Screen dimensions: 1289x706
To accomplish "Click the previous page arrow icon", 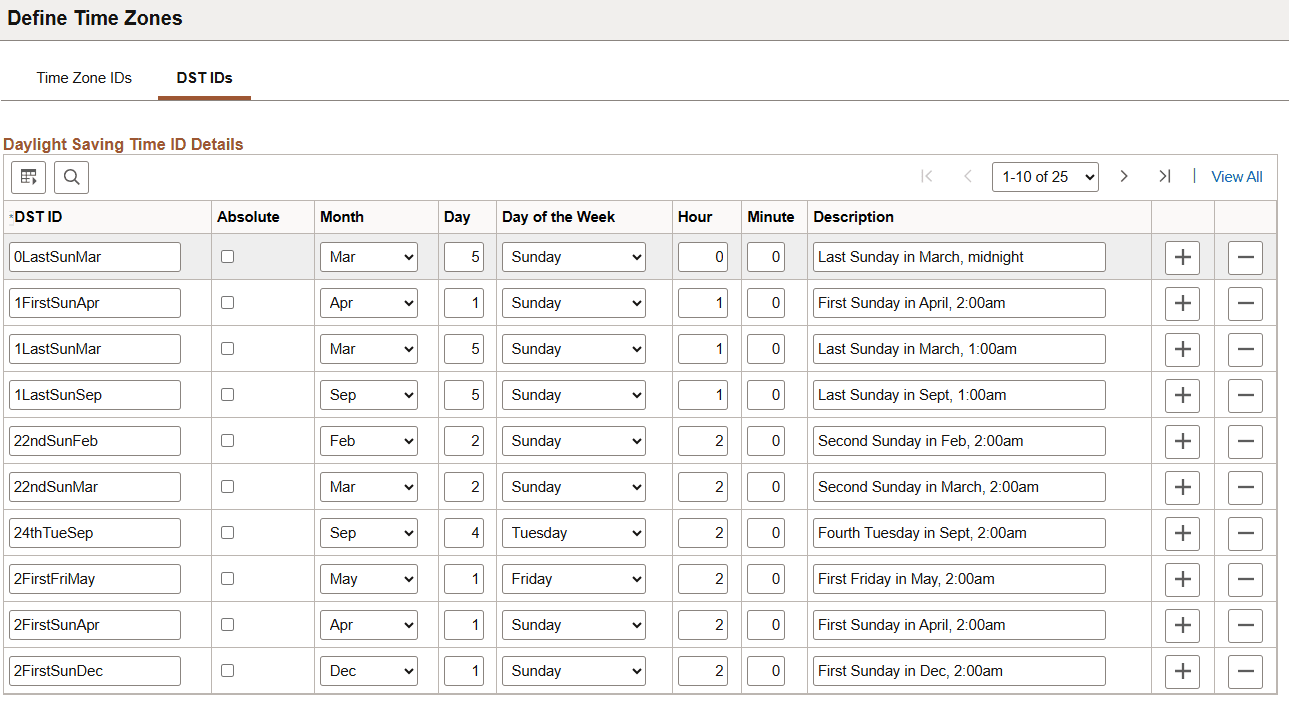I will [x=967, y=176].
